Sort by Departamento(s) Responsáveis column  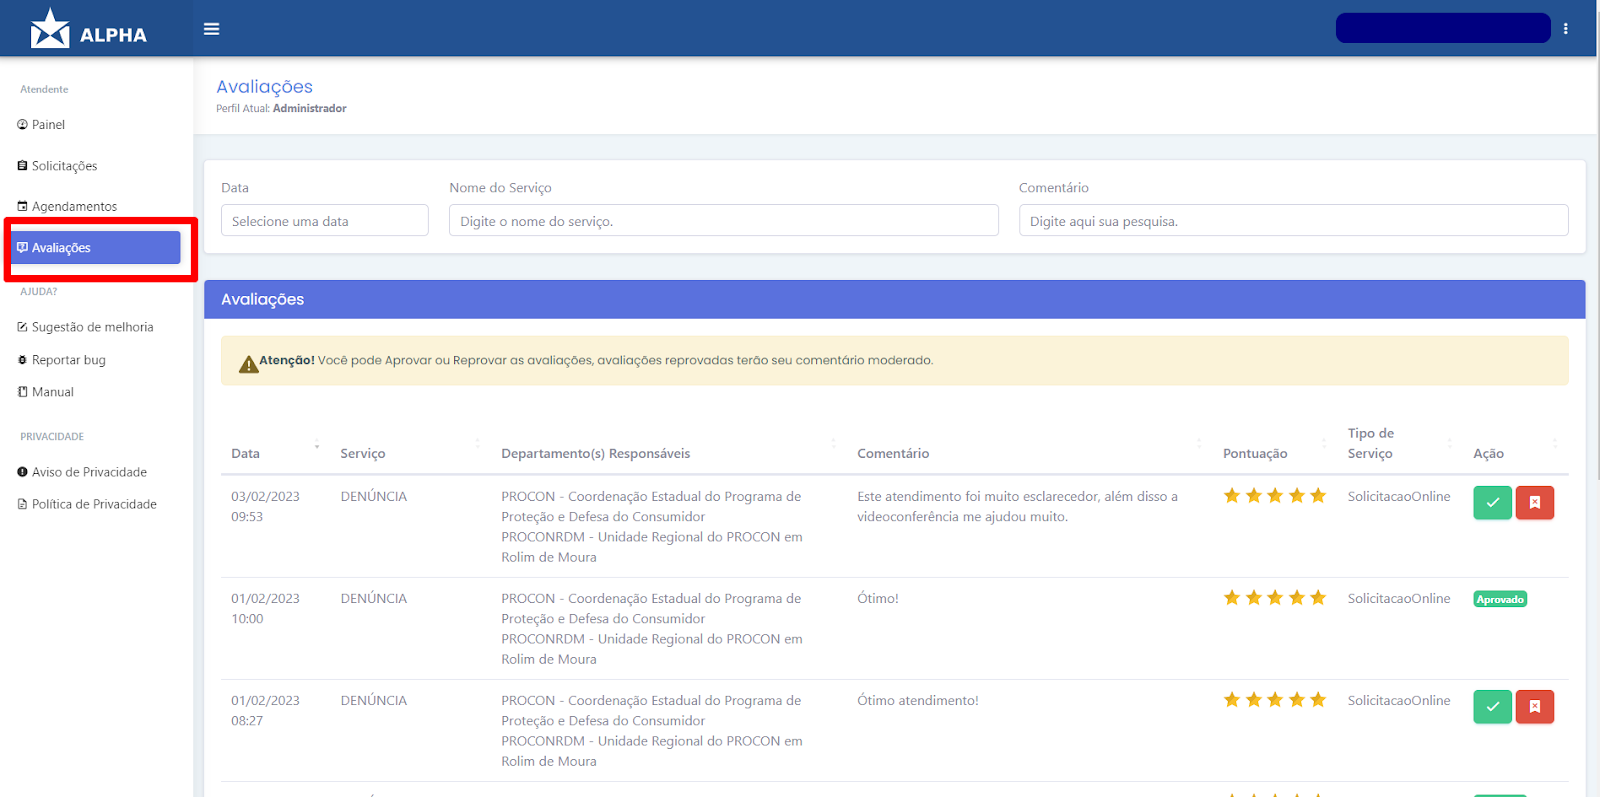click(x=669, y=453)
